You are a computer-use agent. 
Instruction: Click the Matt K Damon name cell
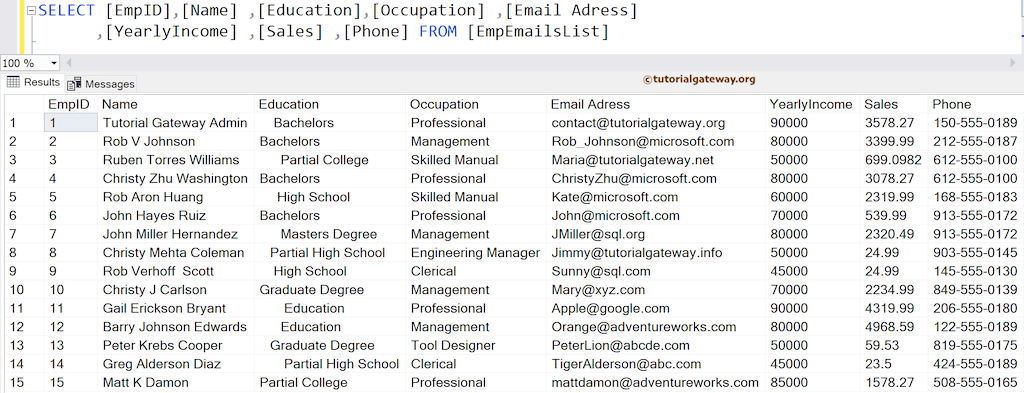tap(176, 383)
